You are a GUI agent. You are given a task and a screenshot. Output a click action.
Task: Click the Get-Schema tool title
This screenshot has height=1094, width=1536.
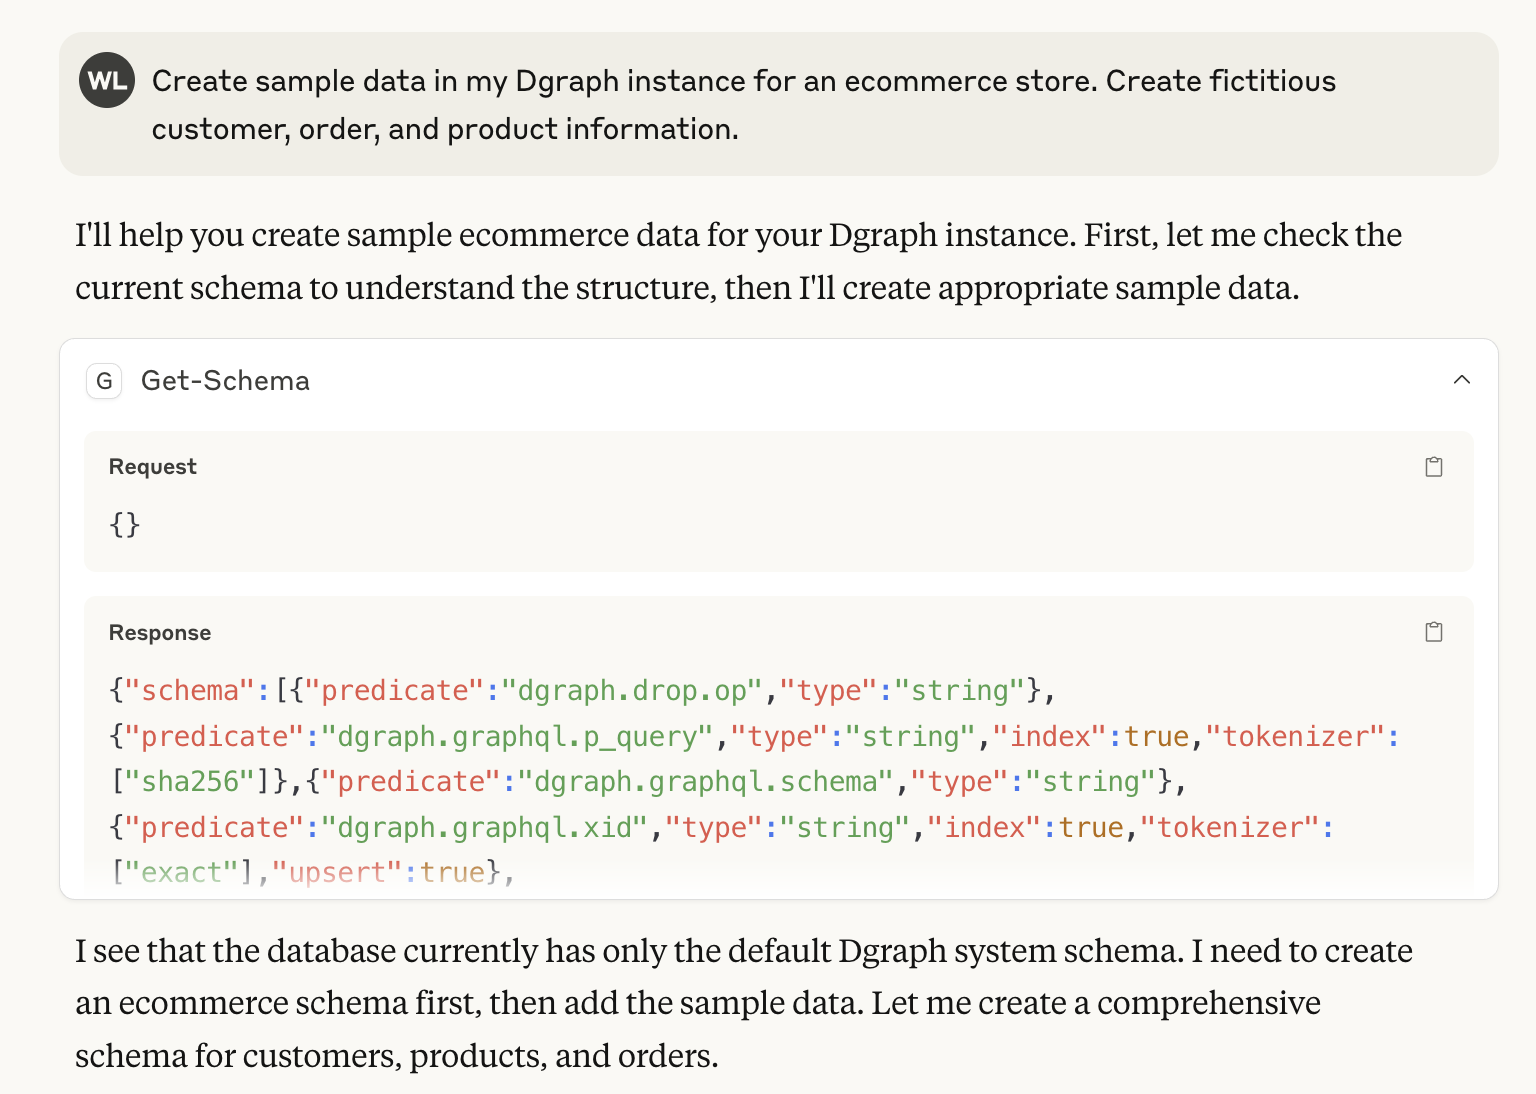pos(225,381)
